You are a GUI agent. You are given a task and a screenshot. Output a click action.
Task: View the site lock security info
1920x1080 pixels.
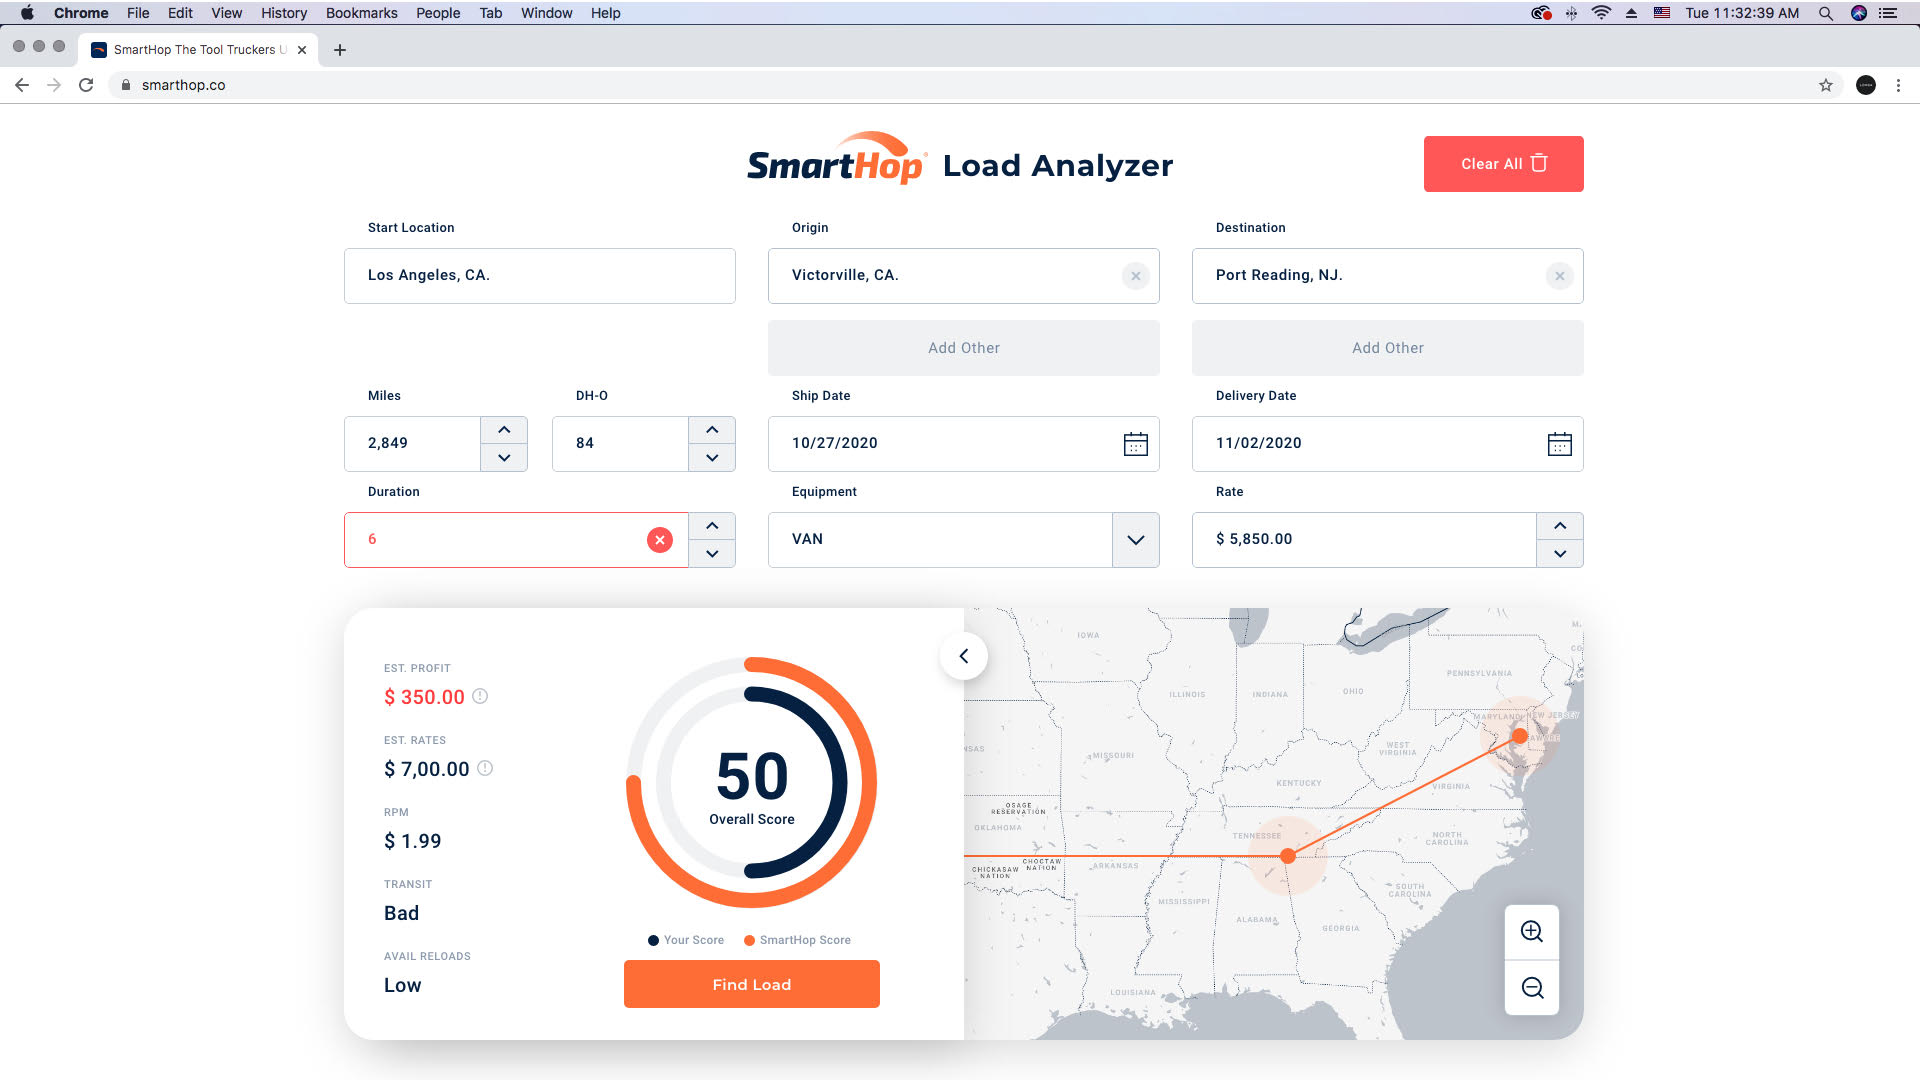click(x=126, y=85)
